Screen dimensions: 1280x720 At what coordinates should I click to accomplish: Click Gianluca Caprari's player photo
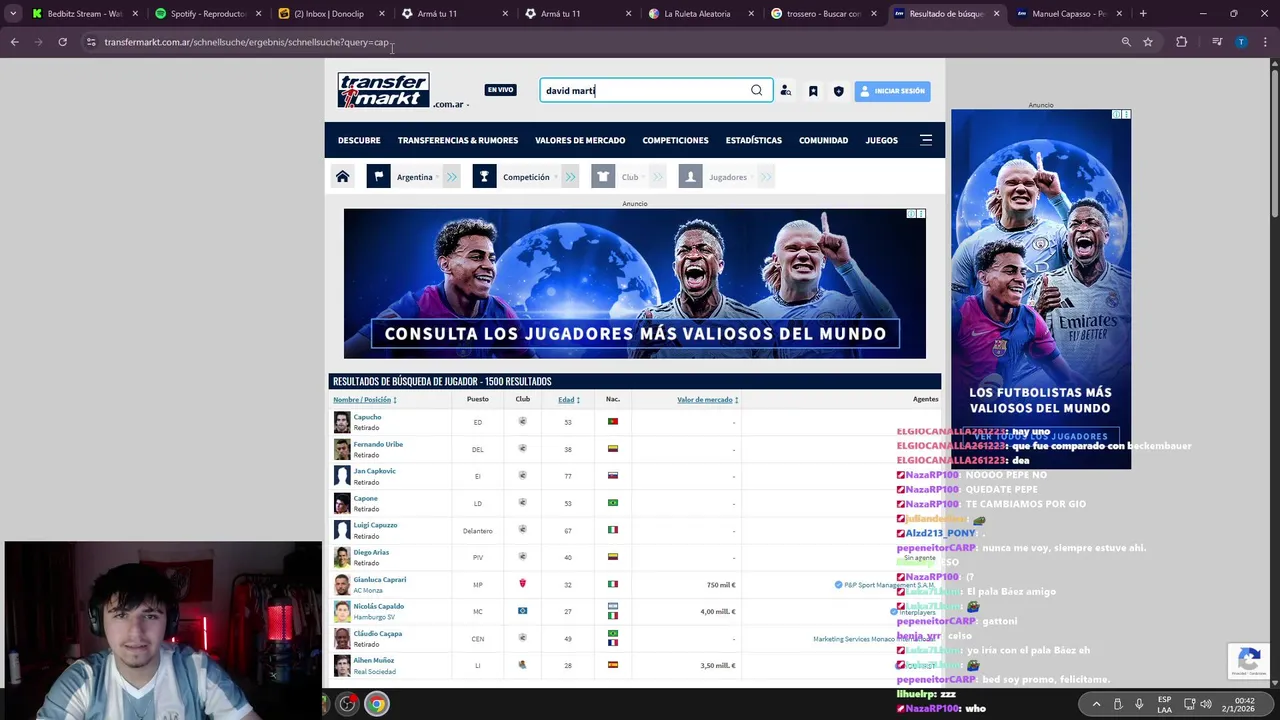pyautogui.click(x=342, y=584)
